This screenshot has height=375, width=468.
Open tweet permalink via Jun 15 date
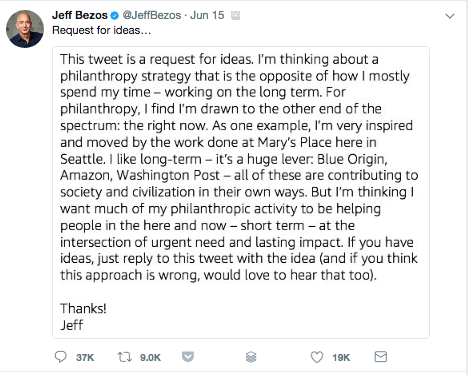[207, 15]
